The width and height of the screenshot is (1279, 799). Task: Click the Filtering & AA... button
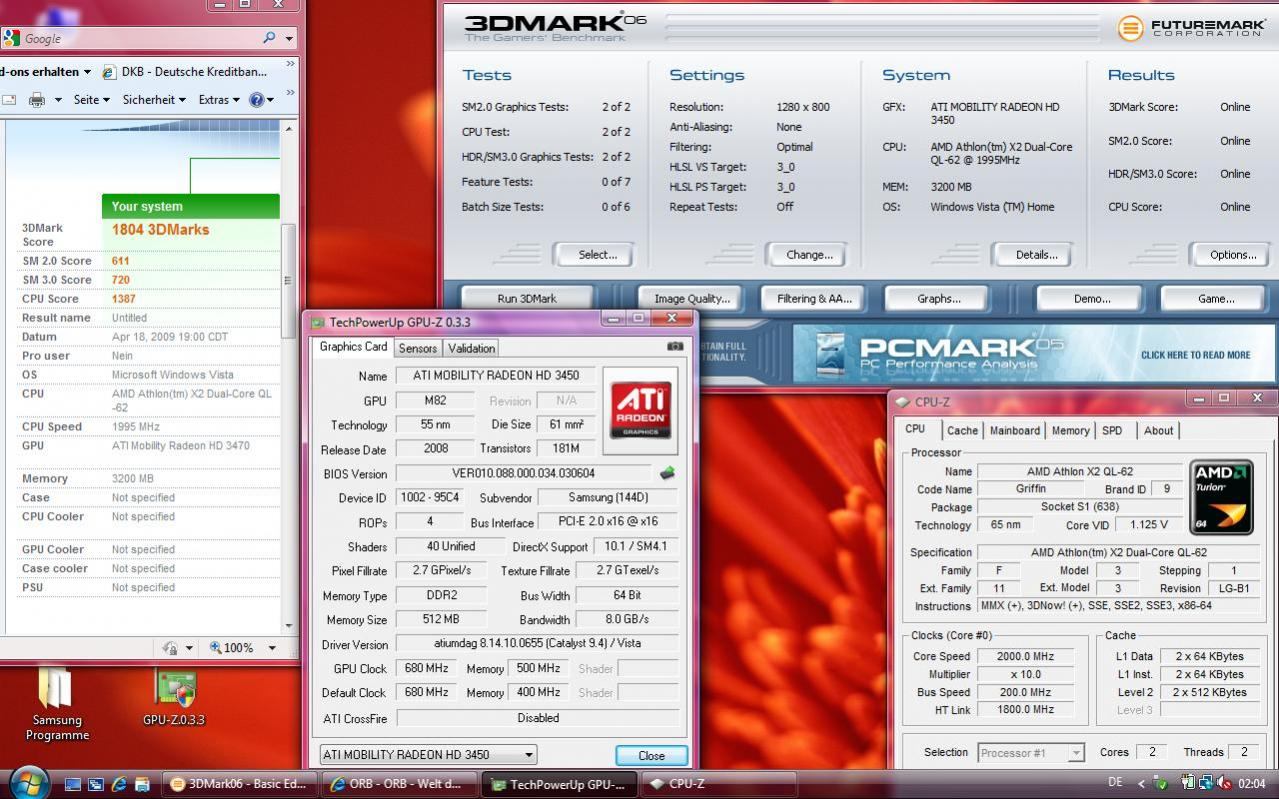[814, 298]
